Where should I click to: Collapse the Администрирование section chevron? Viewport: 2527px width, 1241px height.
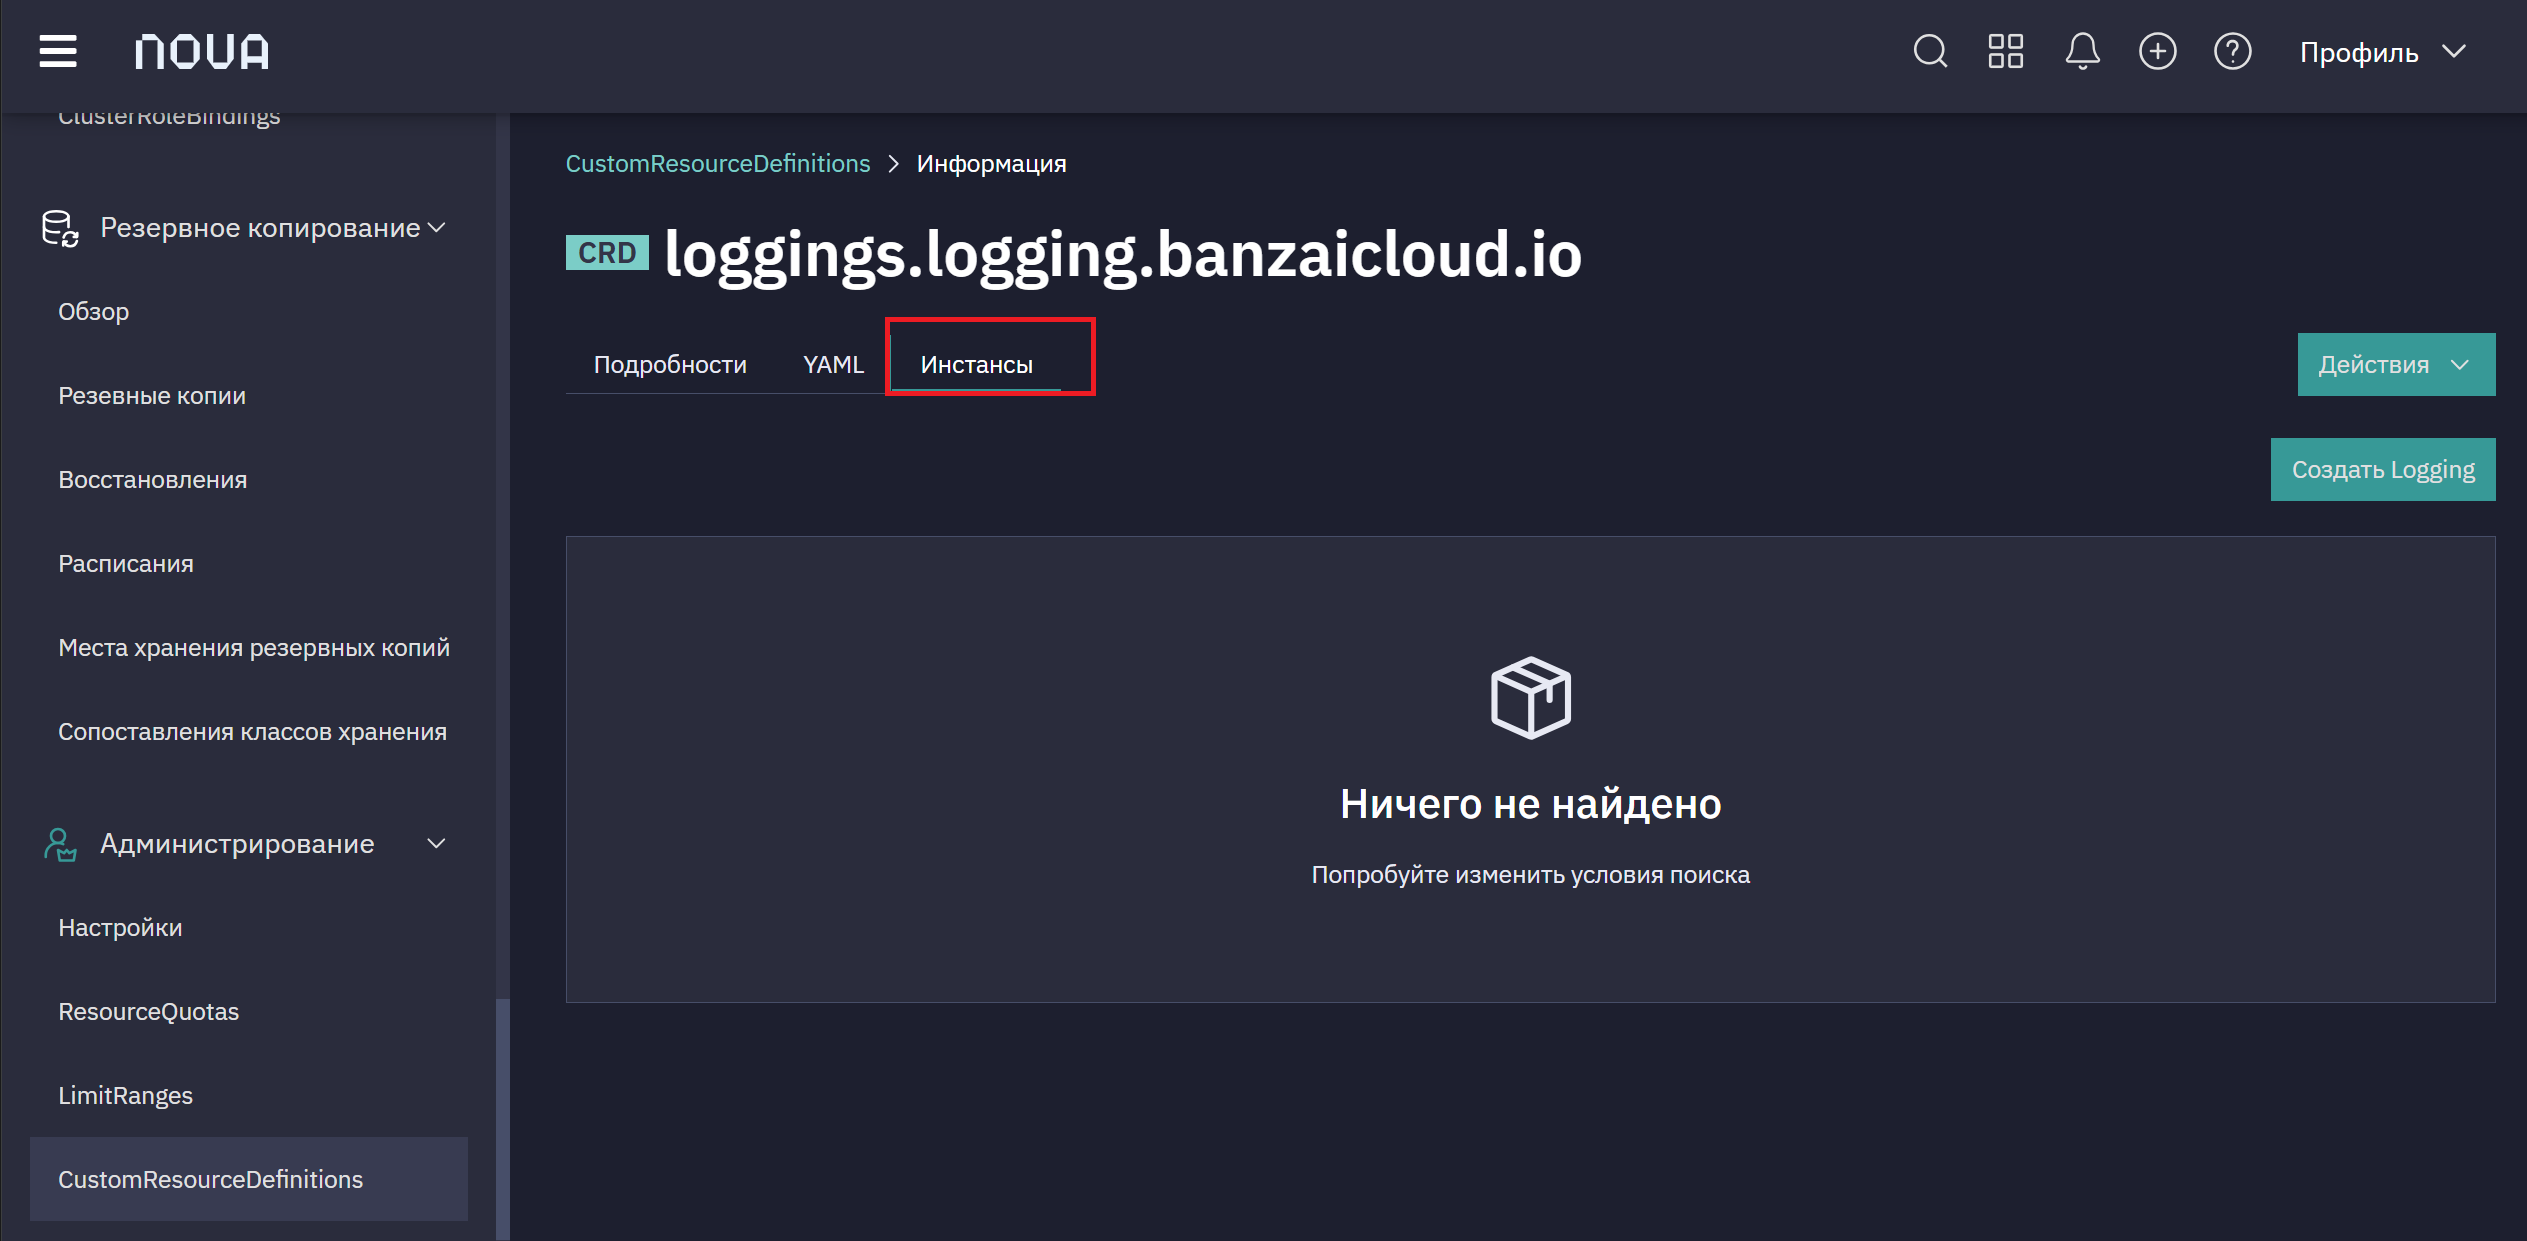point(436,843)
